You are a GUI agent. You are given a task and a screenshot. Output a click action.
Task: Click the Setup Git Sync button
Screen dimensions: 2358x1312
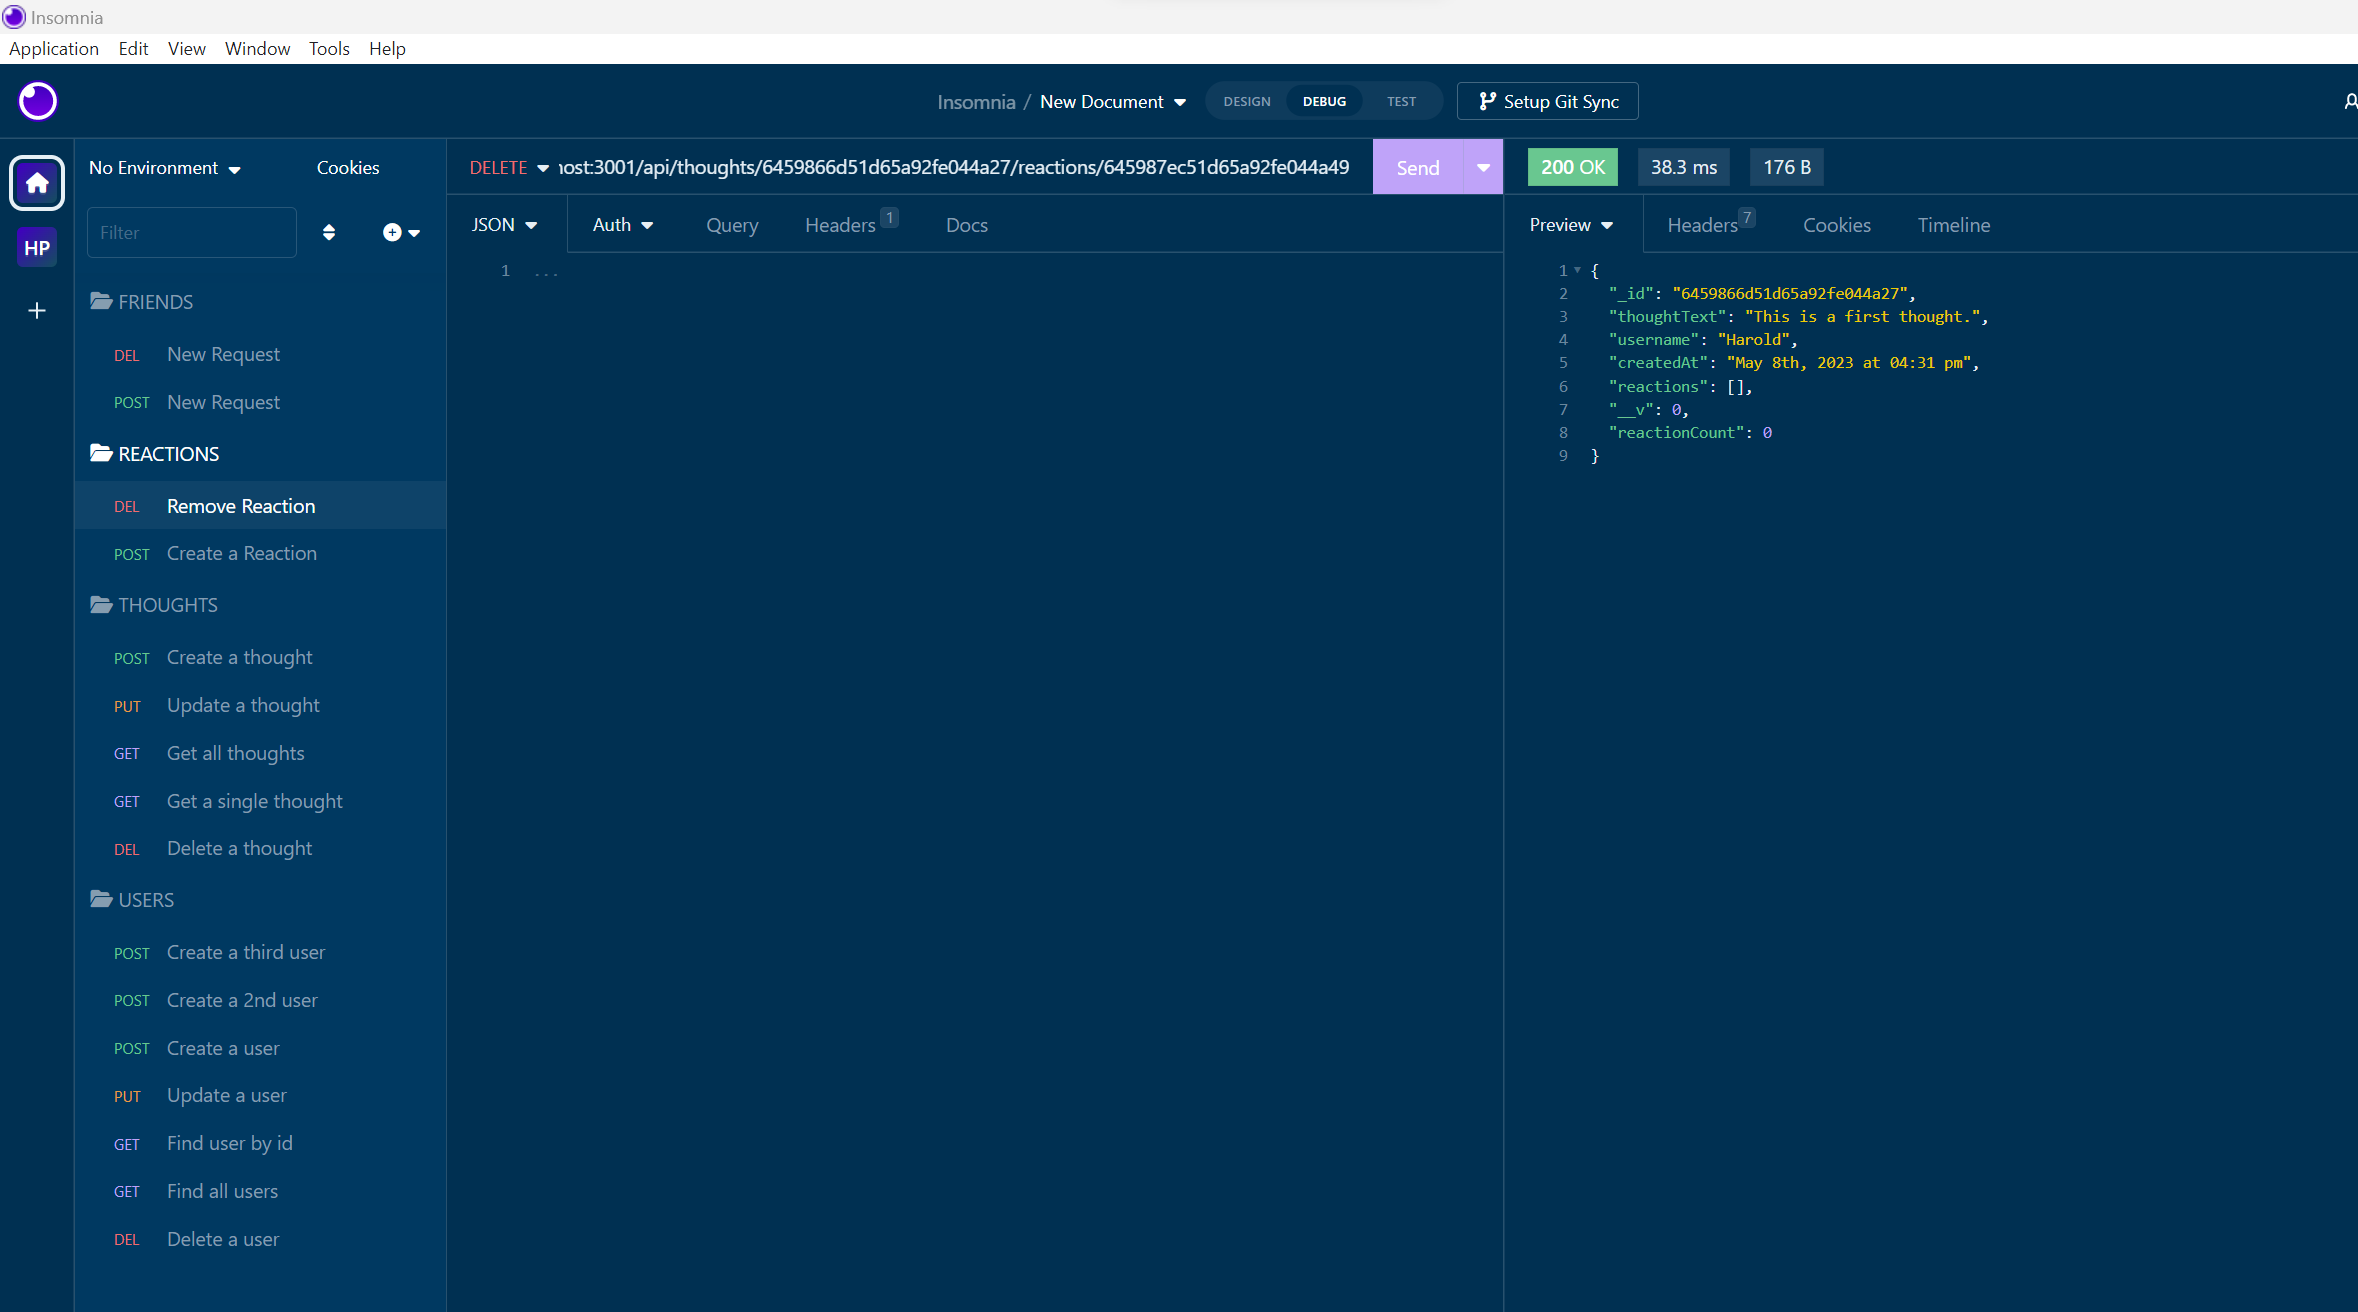[1547, 101]
